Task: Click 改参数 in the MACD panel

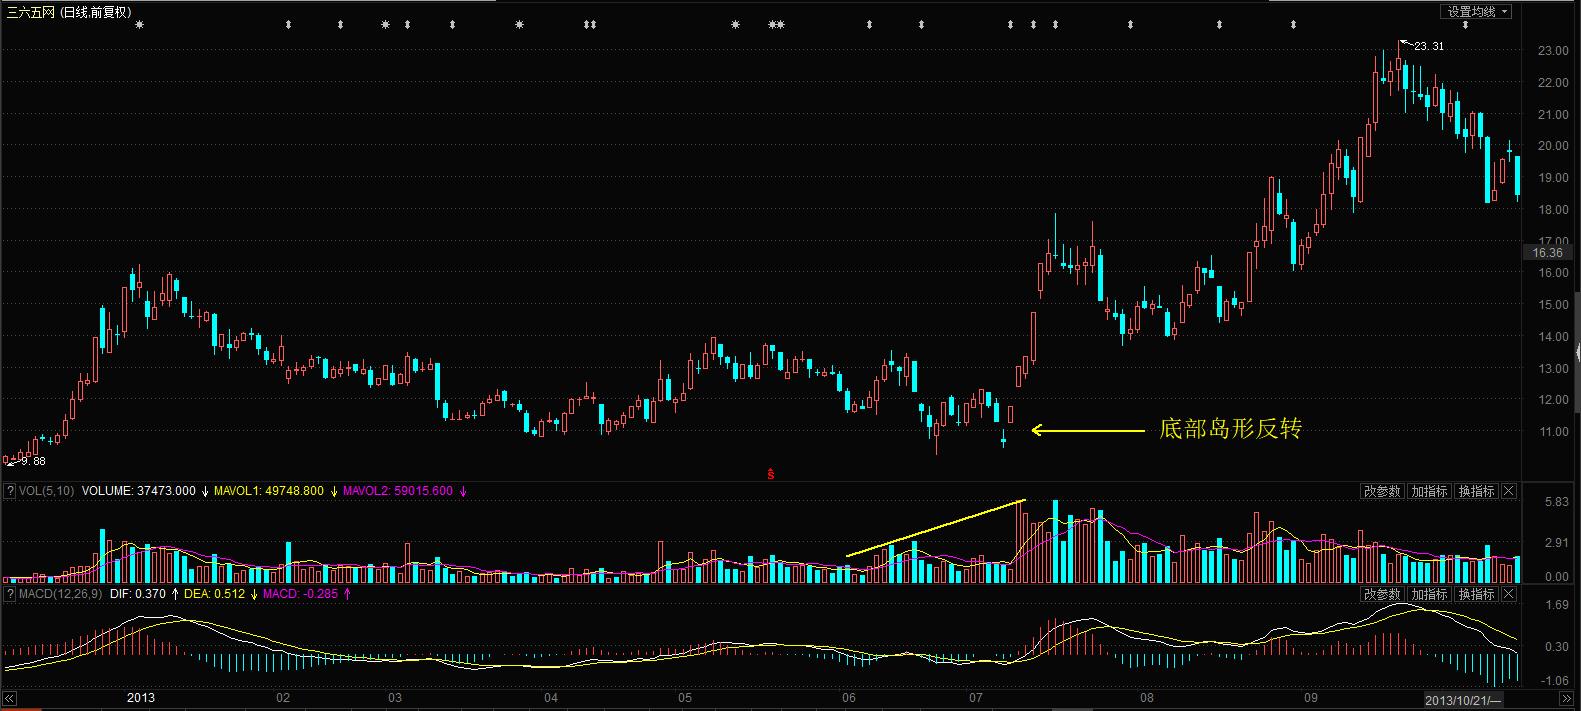Action: 1382,594
